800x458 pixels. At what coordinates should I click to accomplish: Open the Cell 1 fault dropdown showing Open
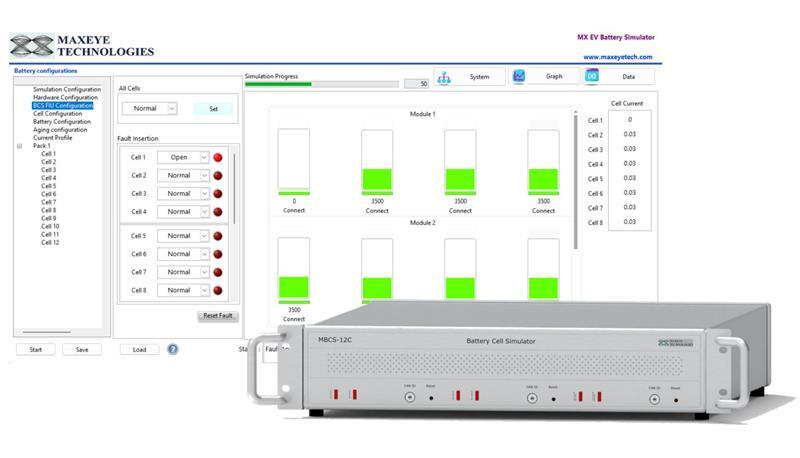(x=183, y=158)
